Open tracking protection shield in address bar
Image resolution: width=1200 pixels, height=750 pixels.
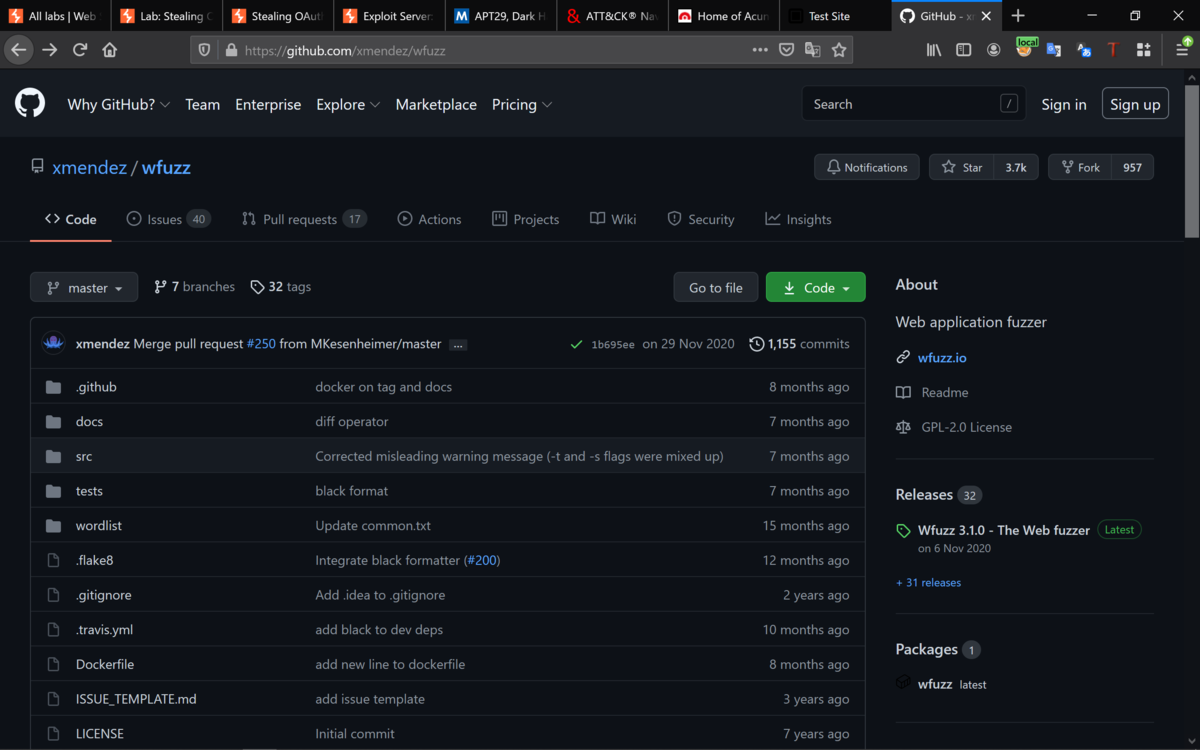tap(204, 50)
